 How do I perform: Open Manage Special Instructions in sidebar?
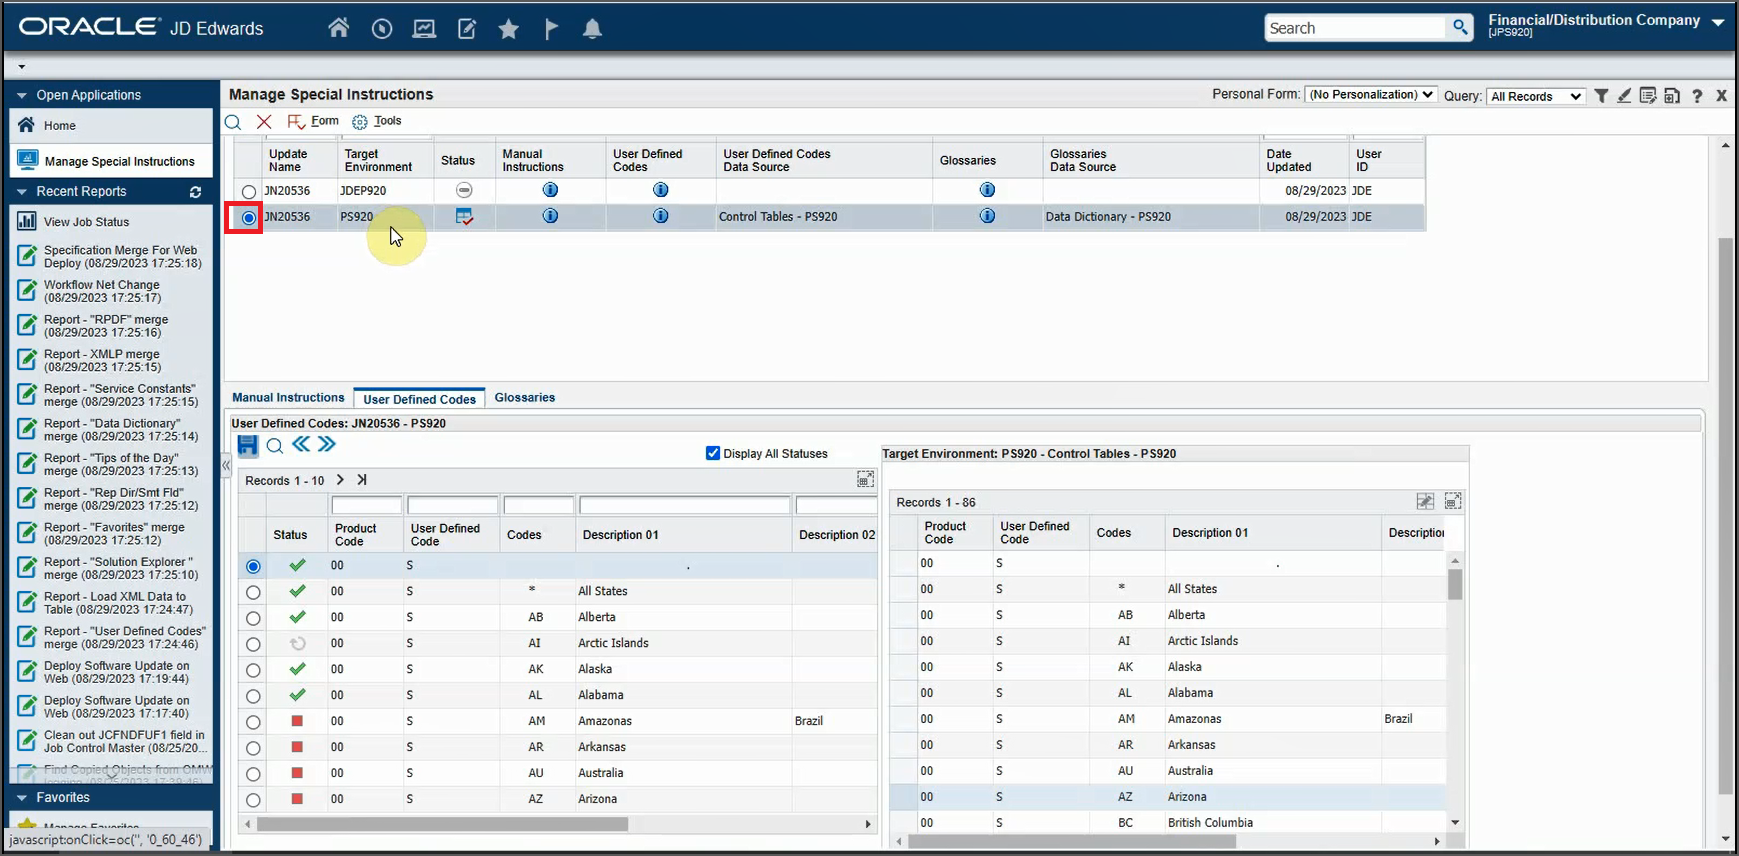(x=111, y=161)
